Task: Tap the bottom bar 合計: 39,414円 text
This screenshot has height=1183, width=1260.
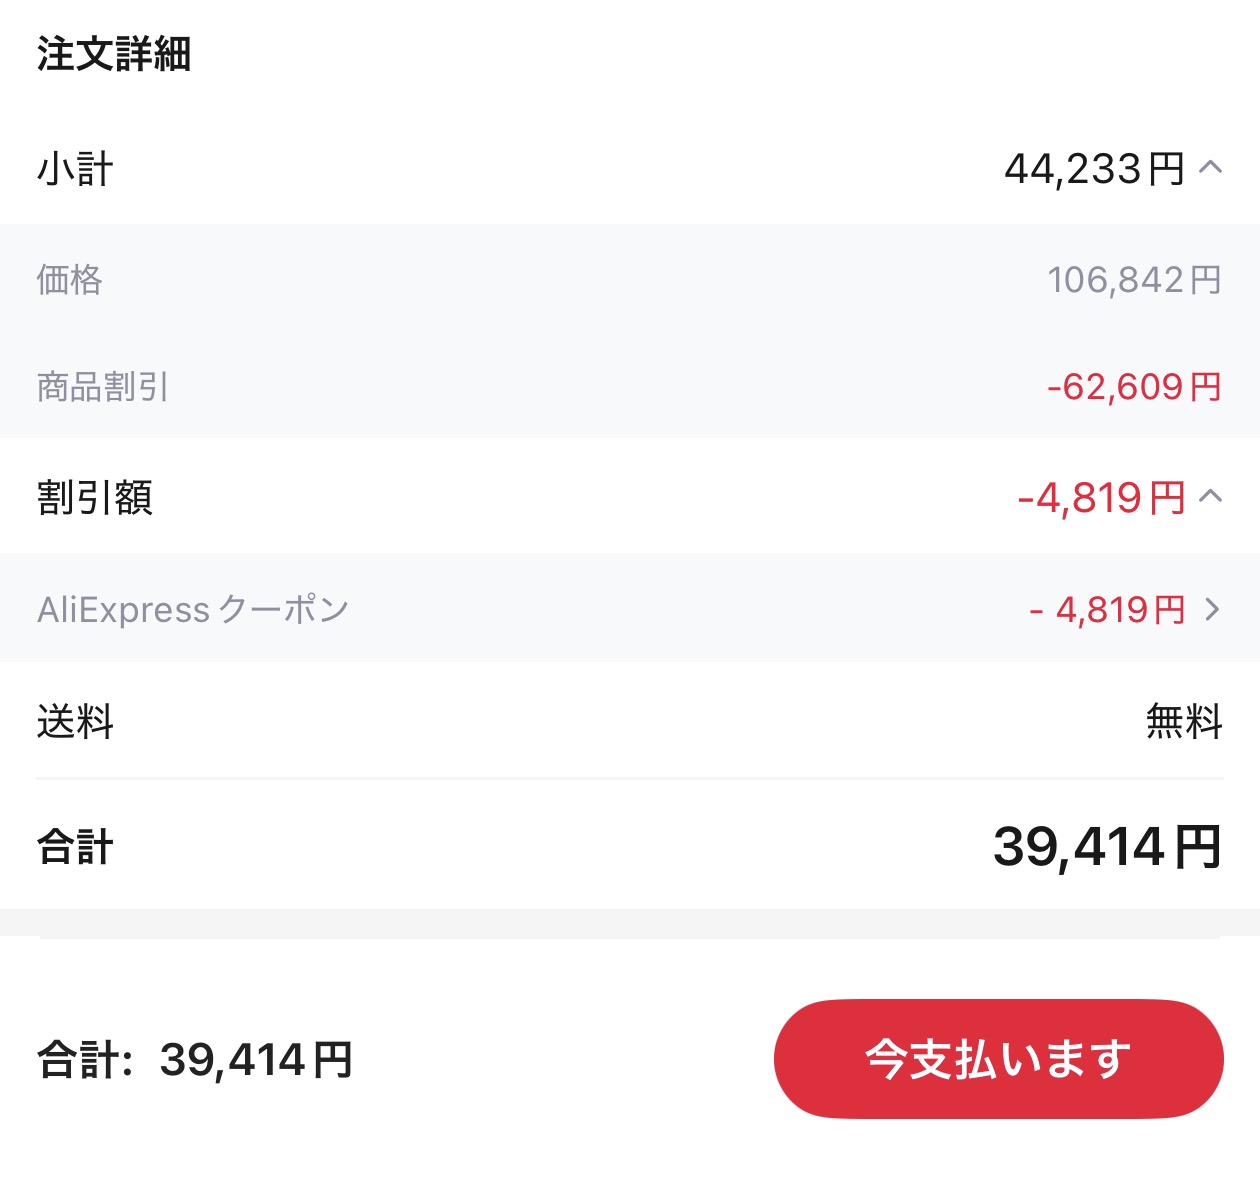Action: coord(195,1060)
